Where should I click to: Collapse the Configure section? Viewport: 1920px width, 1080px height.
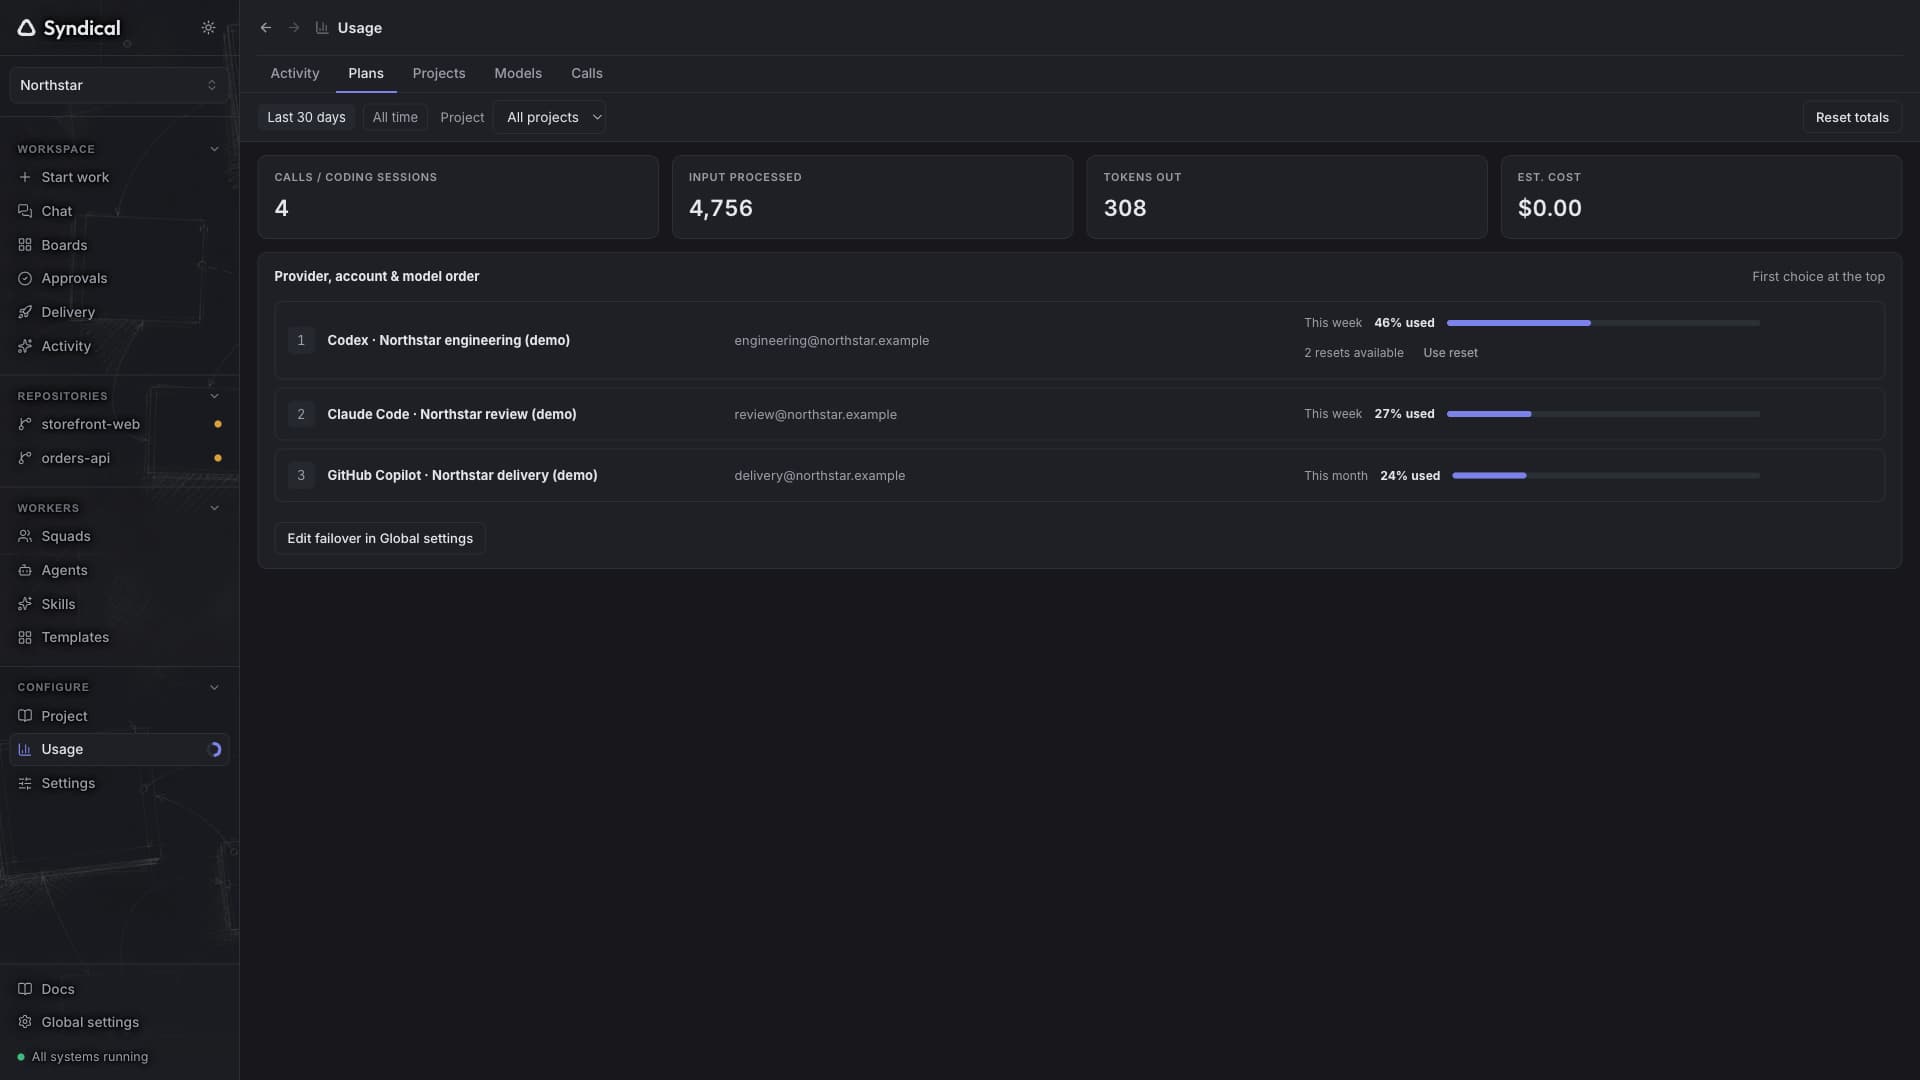pos(214,687)
